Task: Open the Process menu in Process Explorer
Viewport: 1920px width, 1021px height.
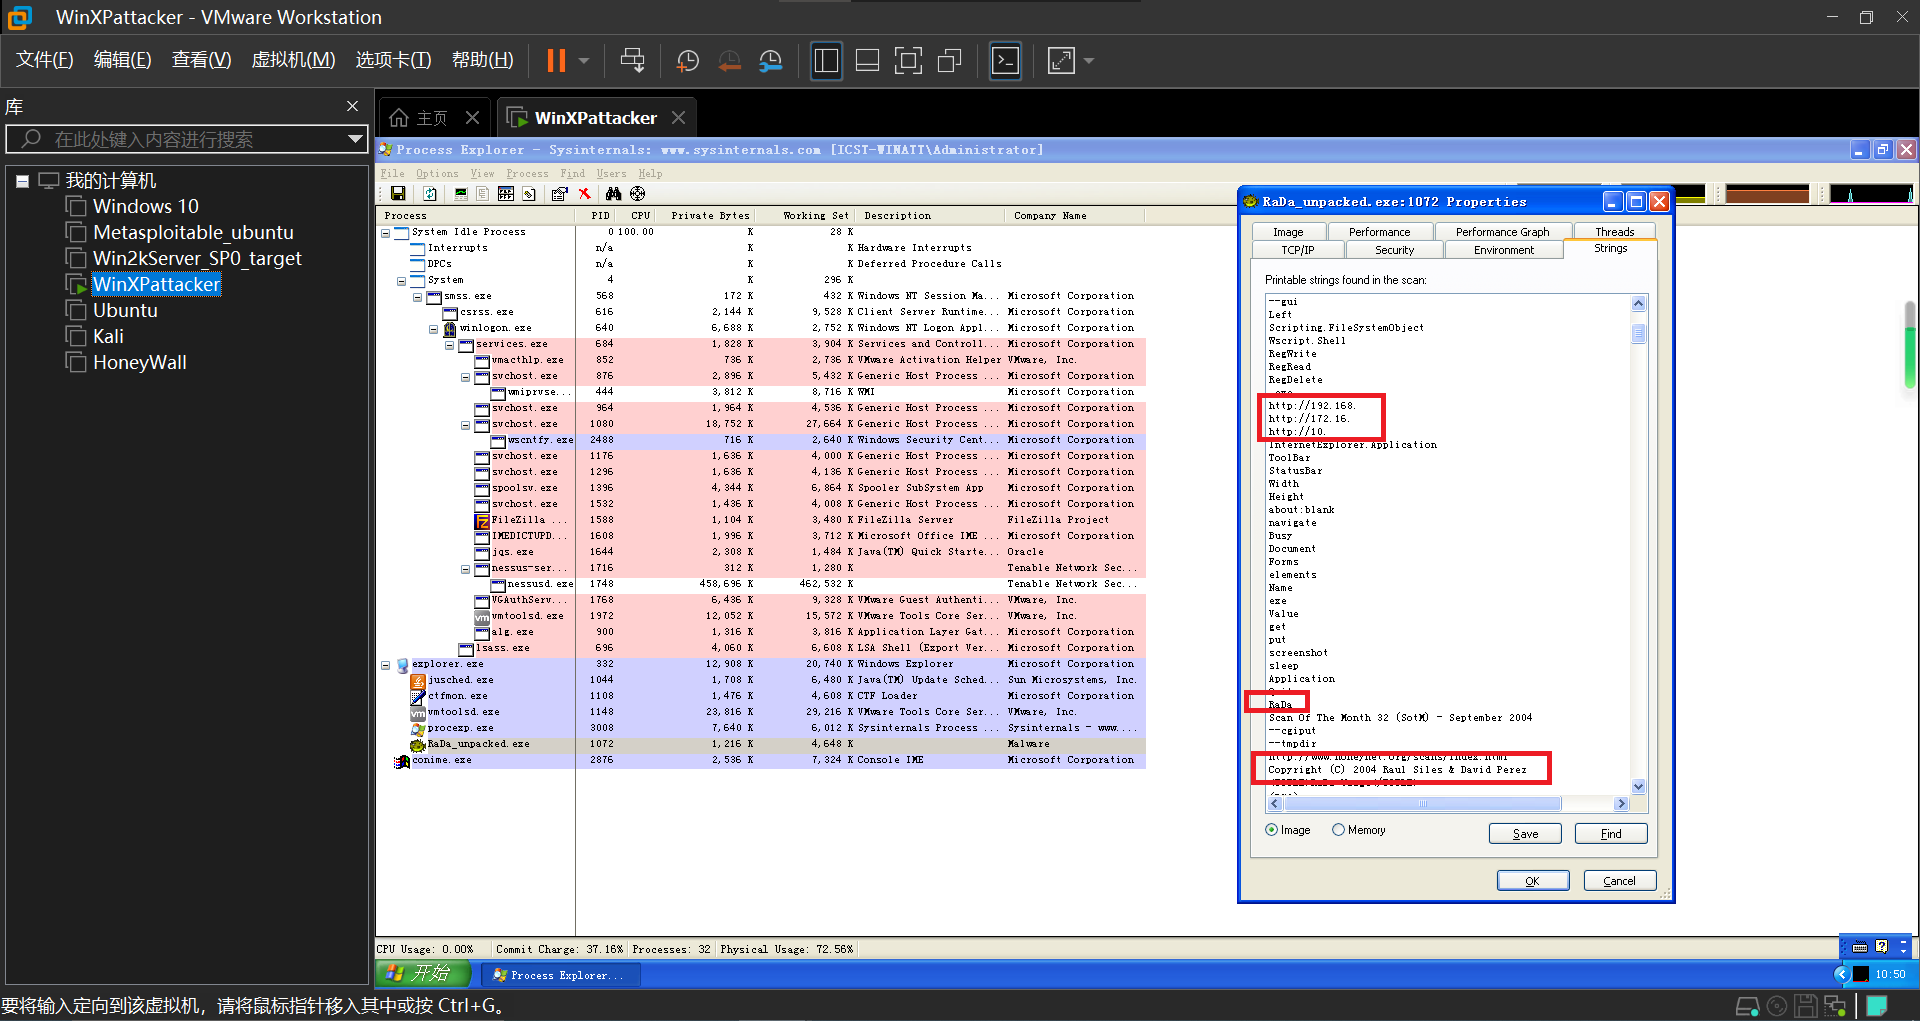Action: [527, 174]
